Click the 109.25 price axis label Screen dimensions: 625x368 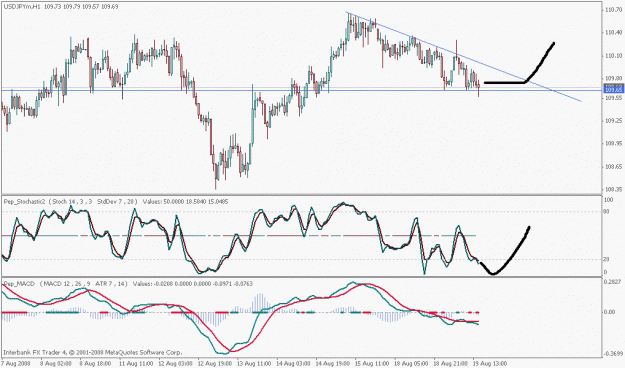[x=612, y=120]
